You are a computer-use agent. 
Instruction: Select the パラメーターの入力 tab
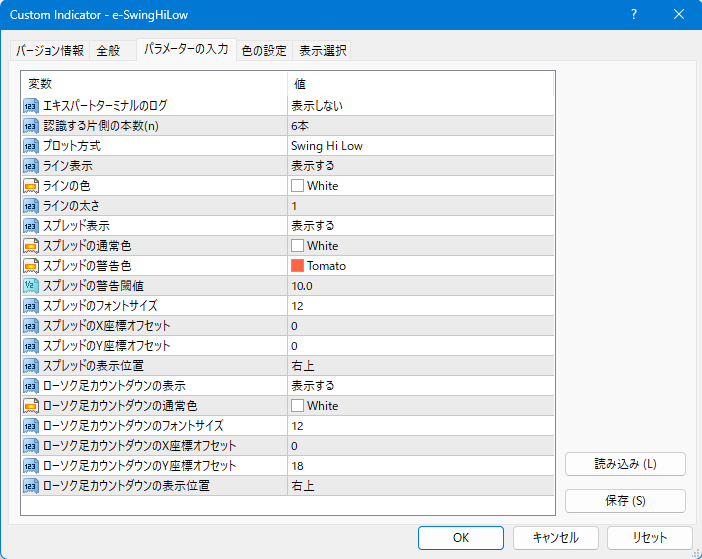coord(186,49)
